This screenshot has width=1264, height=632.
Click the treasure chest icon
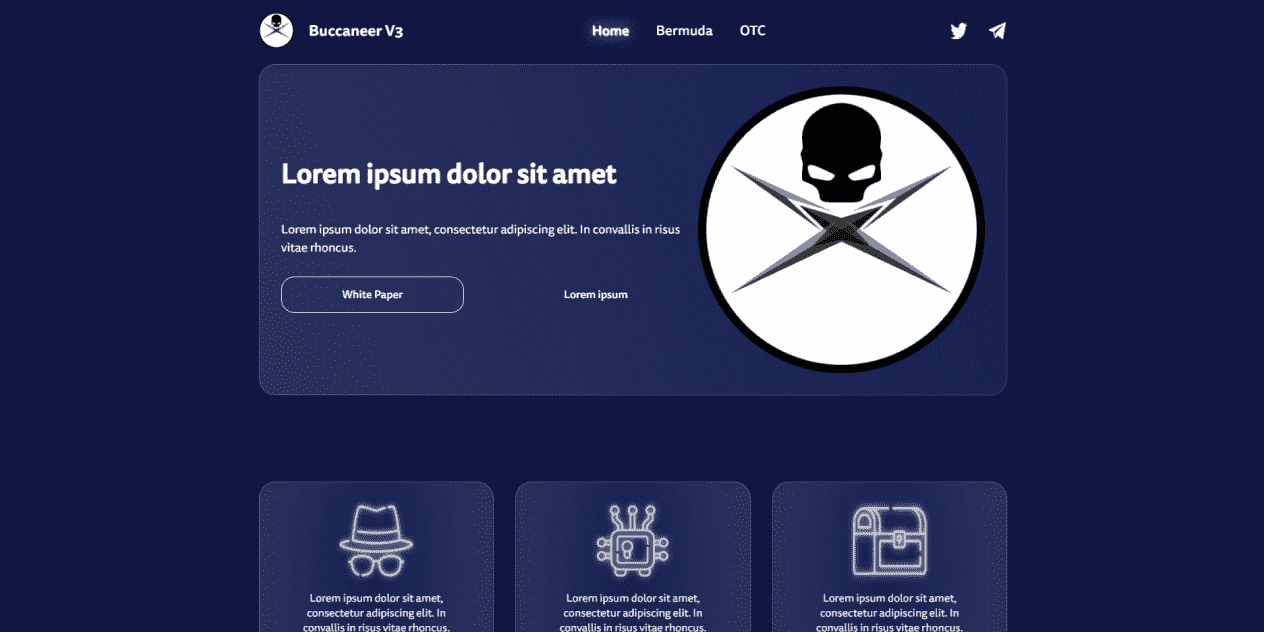click(890, 541)
